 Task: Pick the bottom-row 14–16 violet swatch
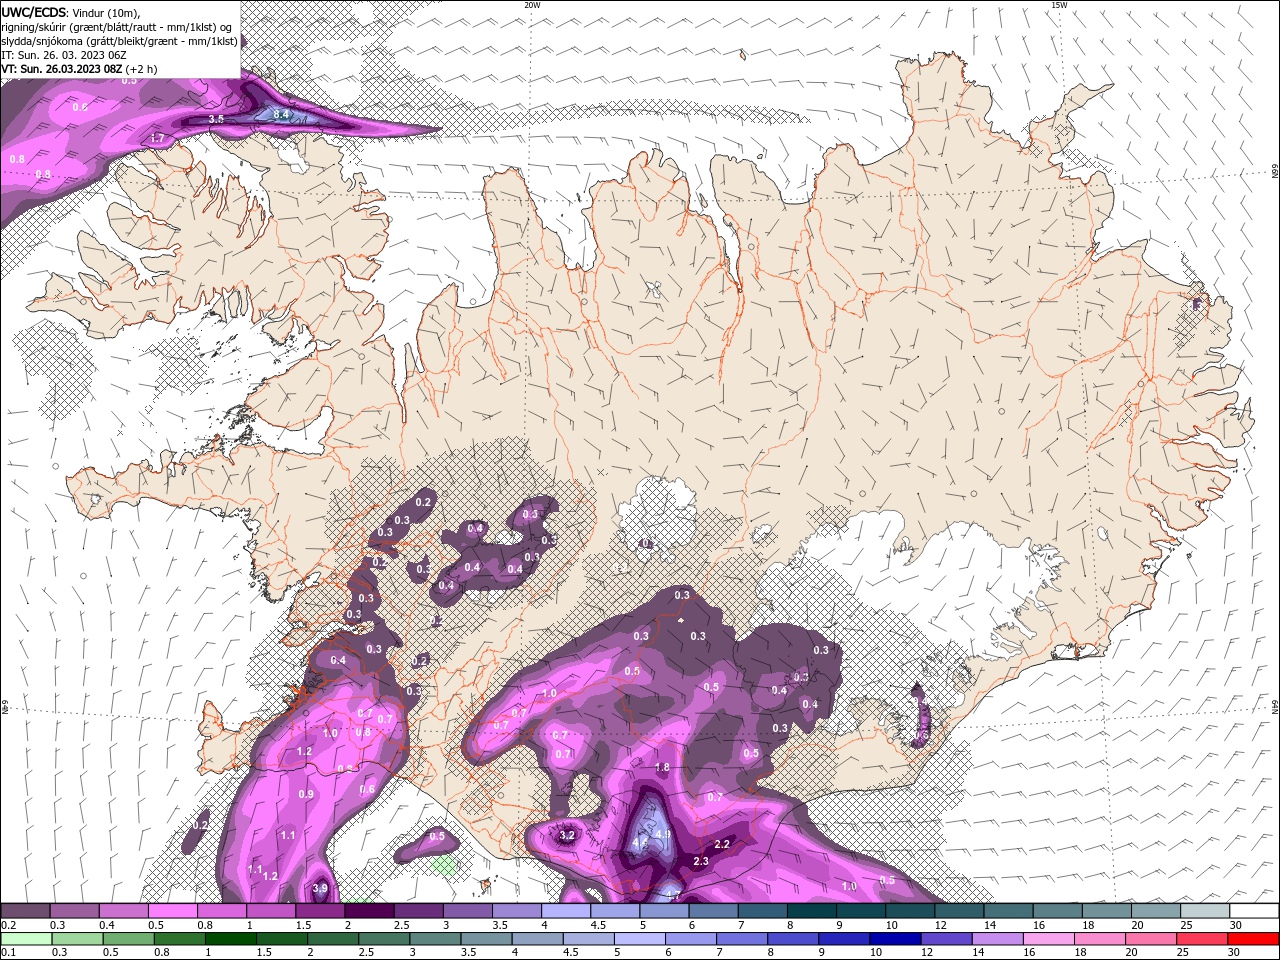point(999,939)
